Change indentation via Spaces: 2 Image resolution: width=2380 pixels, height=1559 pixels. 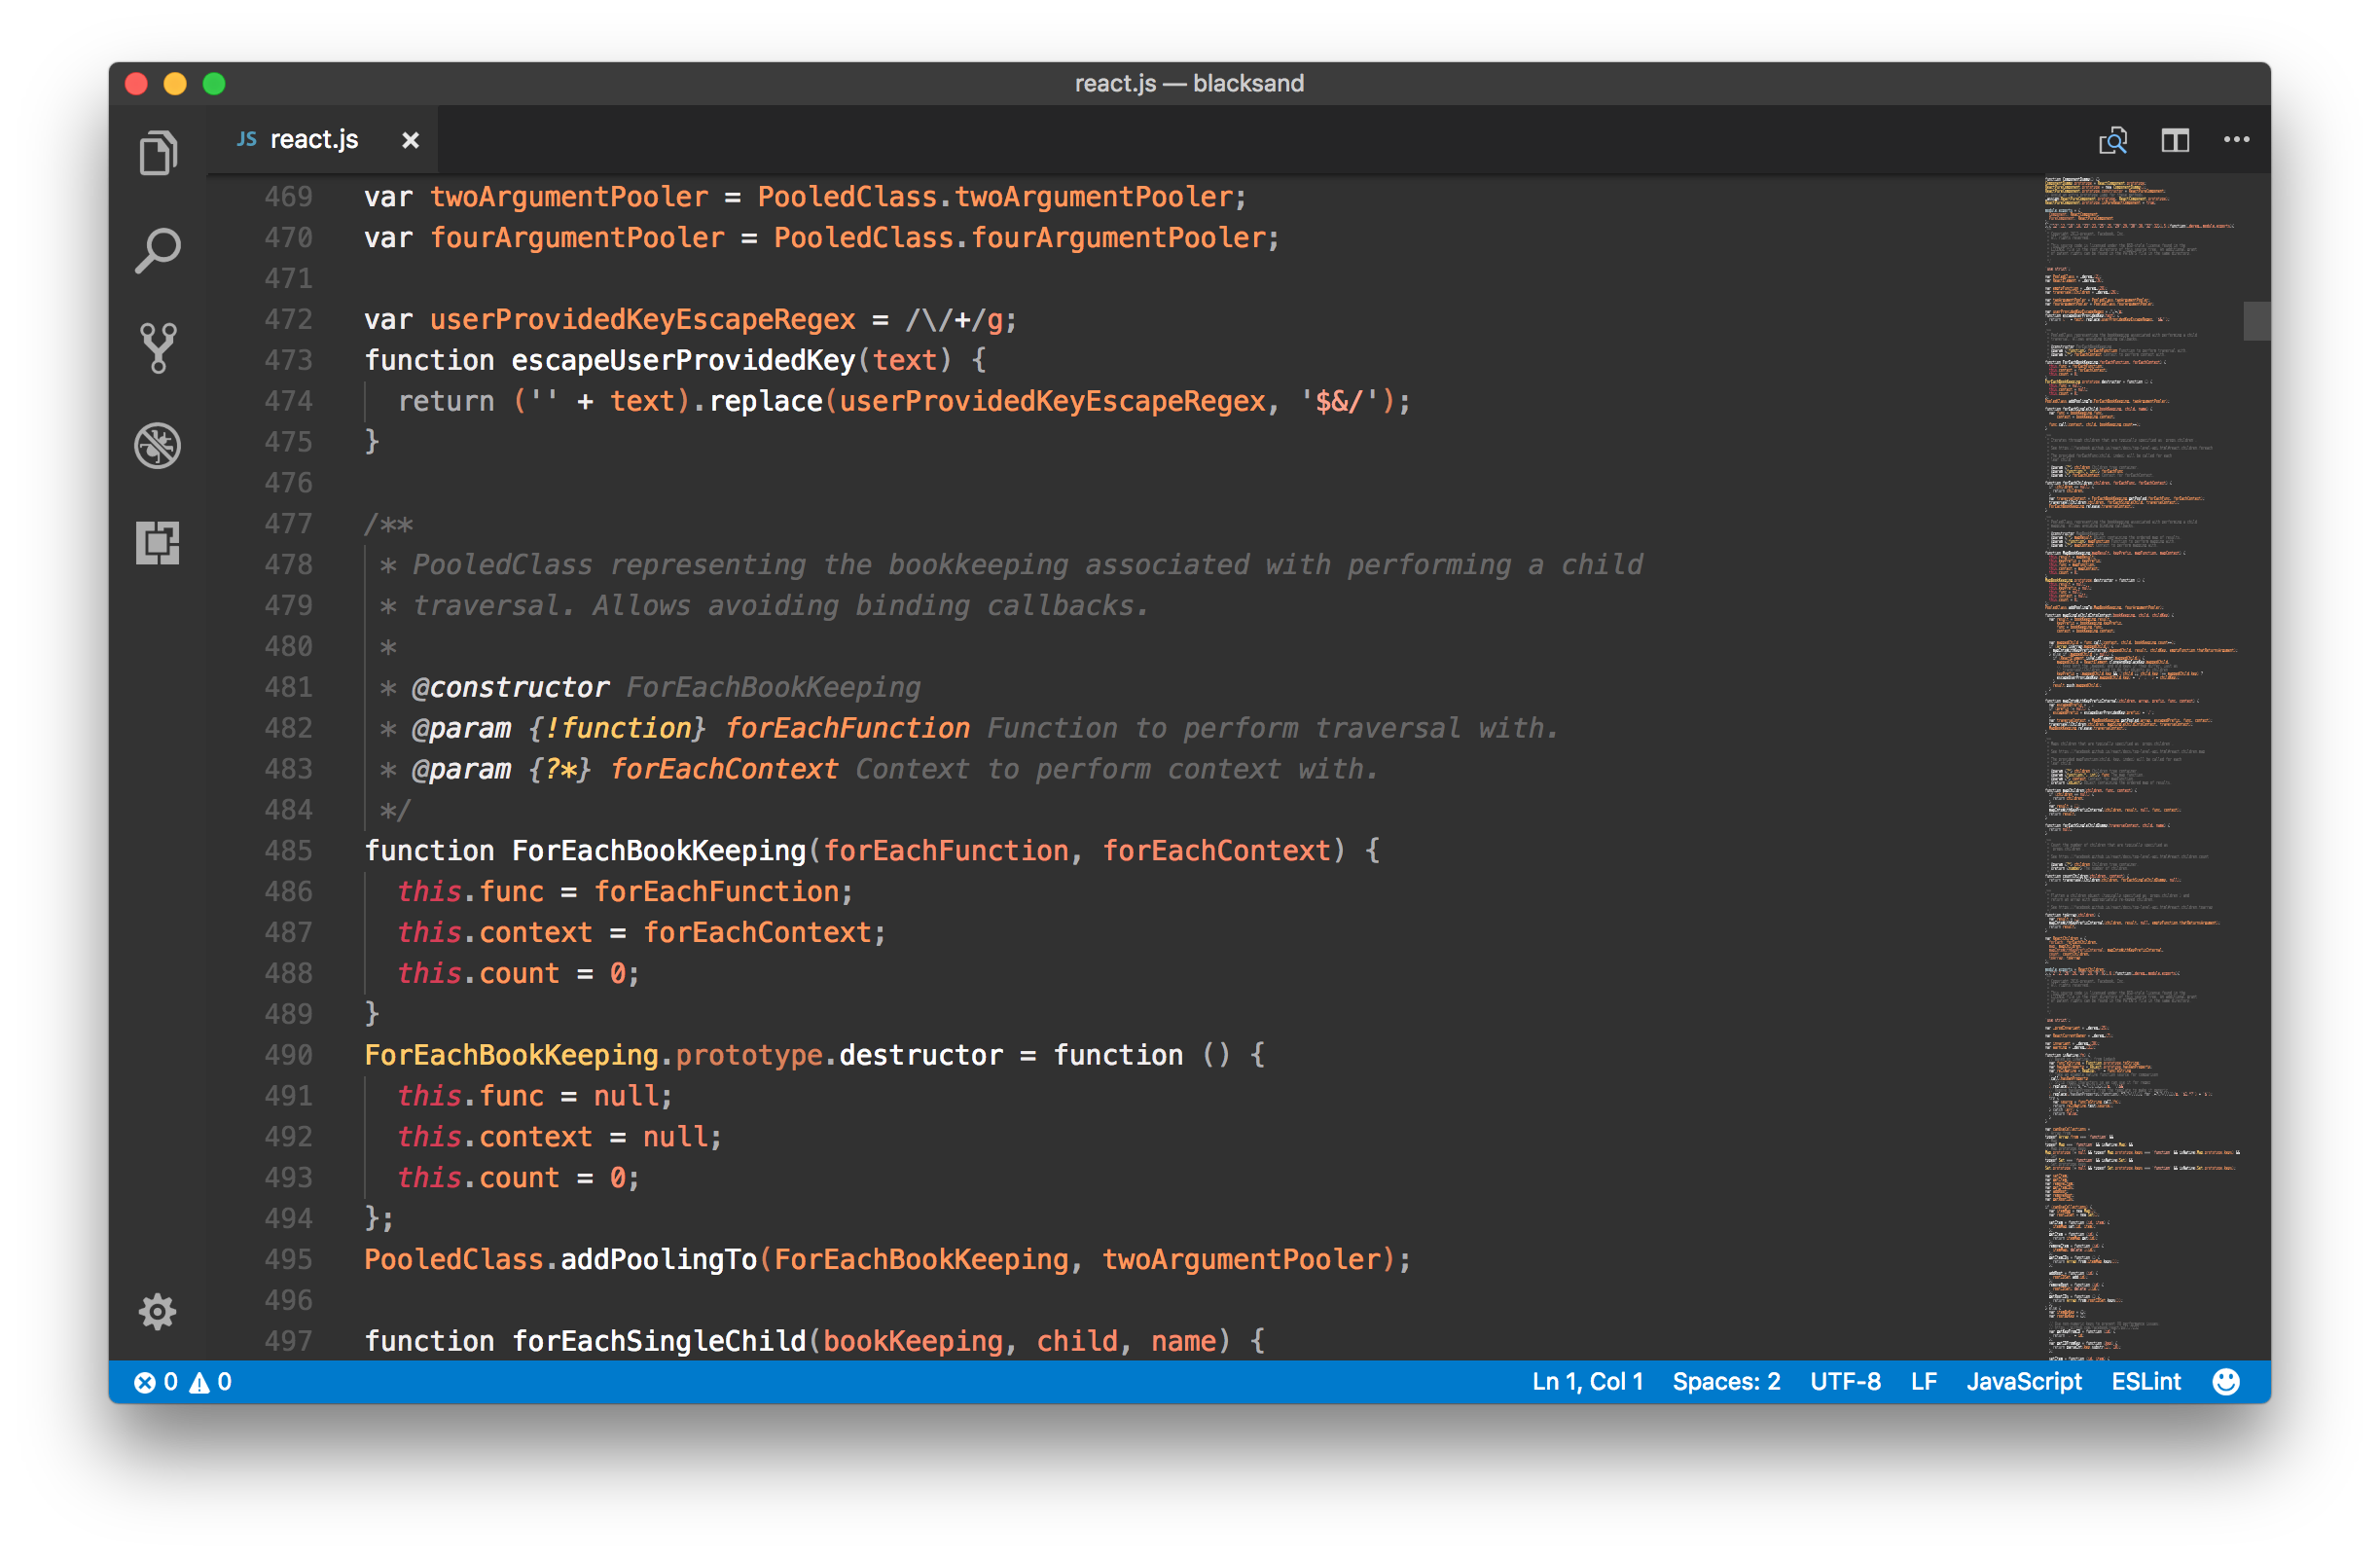[1726, 1381]
